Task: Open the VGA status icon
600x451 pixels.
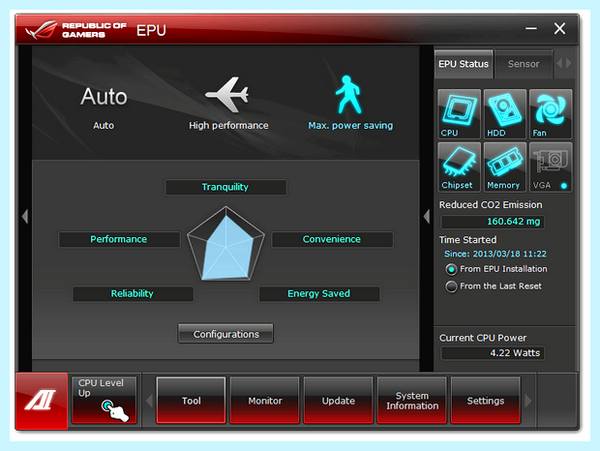Action: (550, 167)
